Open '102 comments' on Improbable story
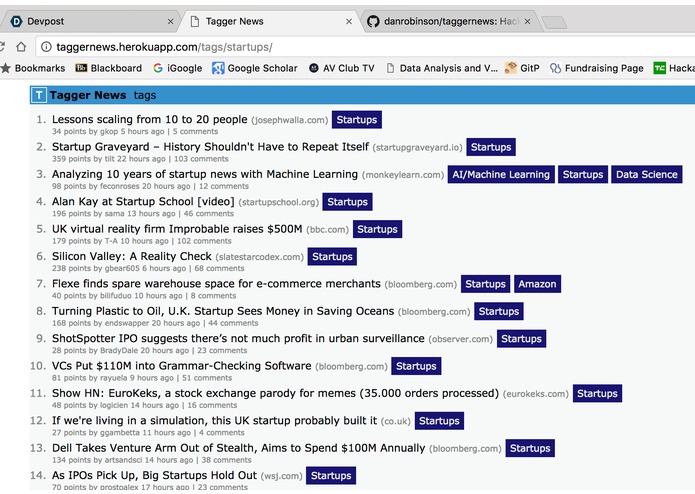695x494 pixels. tap(204, 241)
